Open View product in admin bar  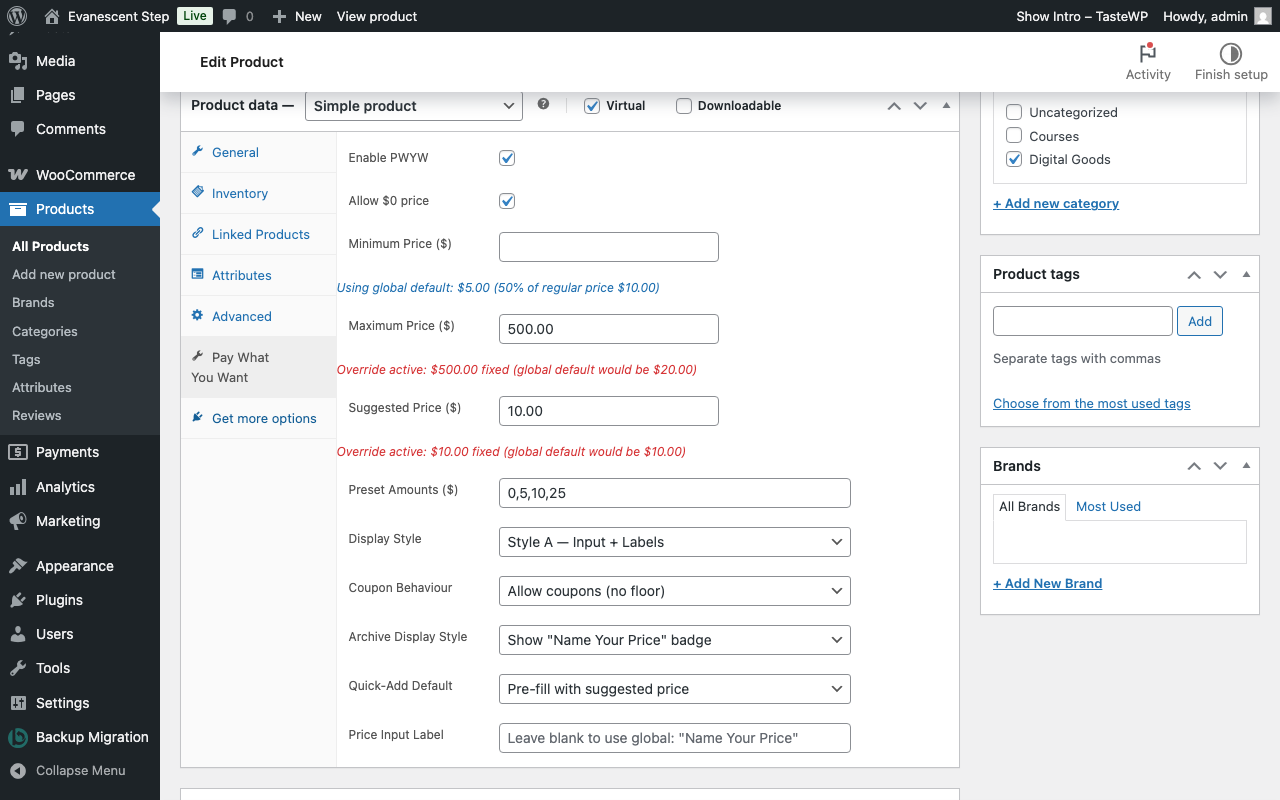[x=377, y=16]
